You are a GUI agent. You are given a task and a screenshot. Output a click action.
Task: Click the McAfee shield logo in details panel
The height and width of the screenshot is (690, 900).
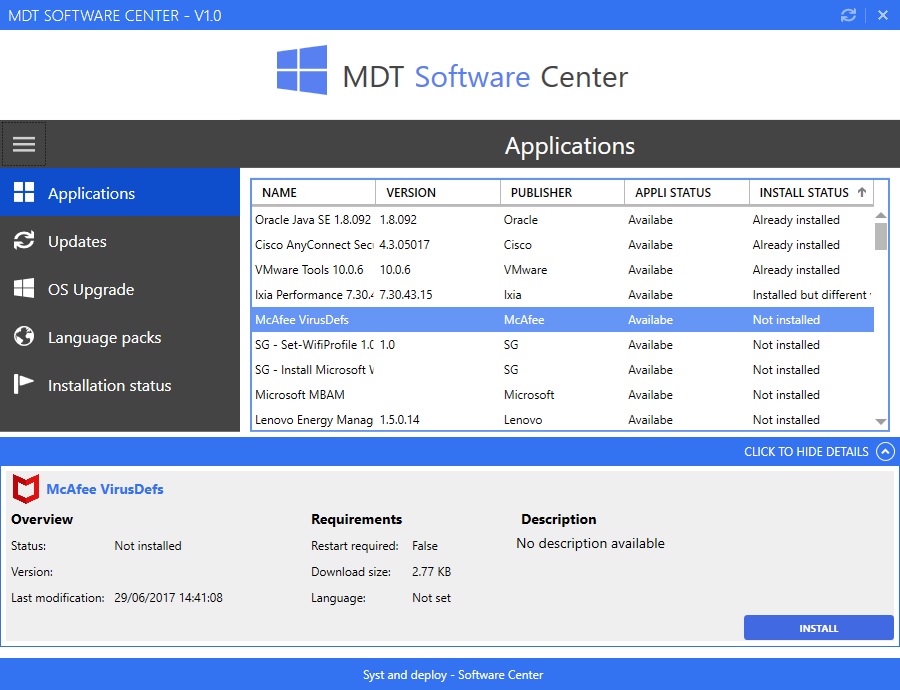tap(25, 488)
